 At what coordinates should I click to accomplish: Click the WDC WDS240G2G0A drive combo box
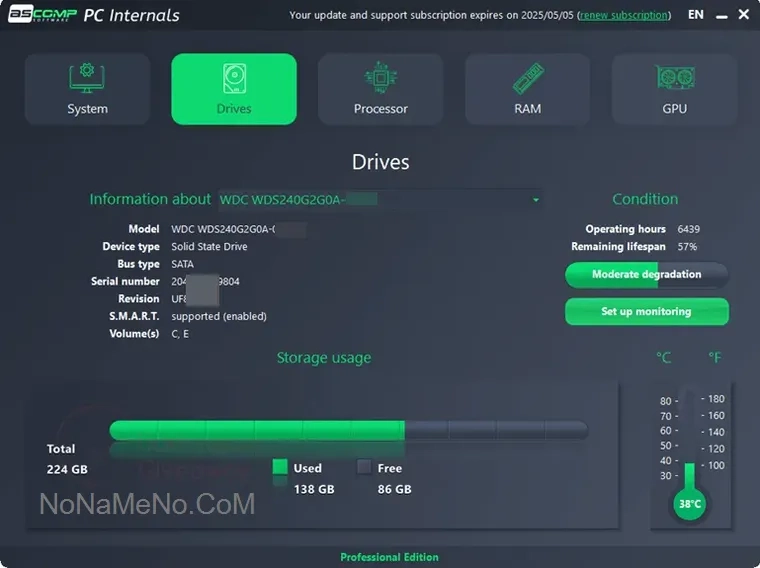[380, 200]
